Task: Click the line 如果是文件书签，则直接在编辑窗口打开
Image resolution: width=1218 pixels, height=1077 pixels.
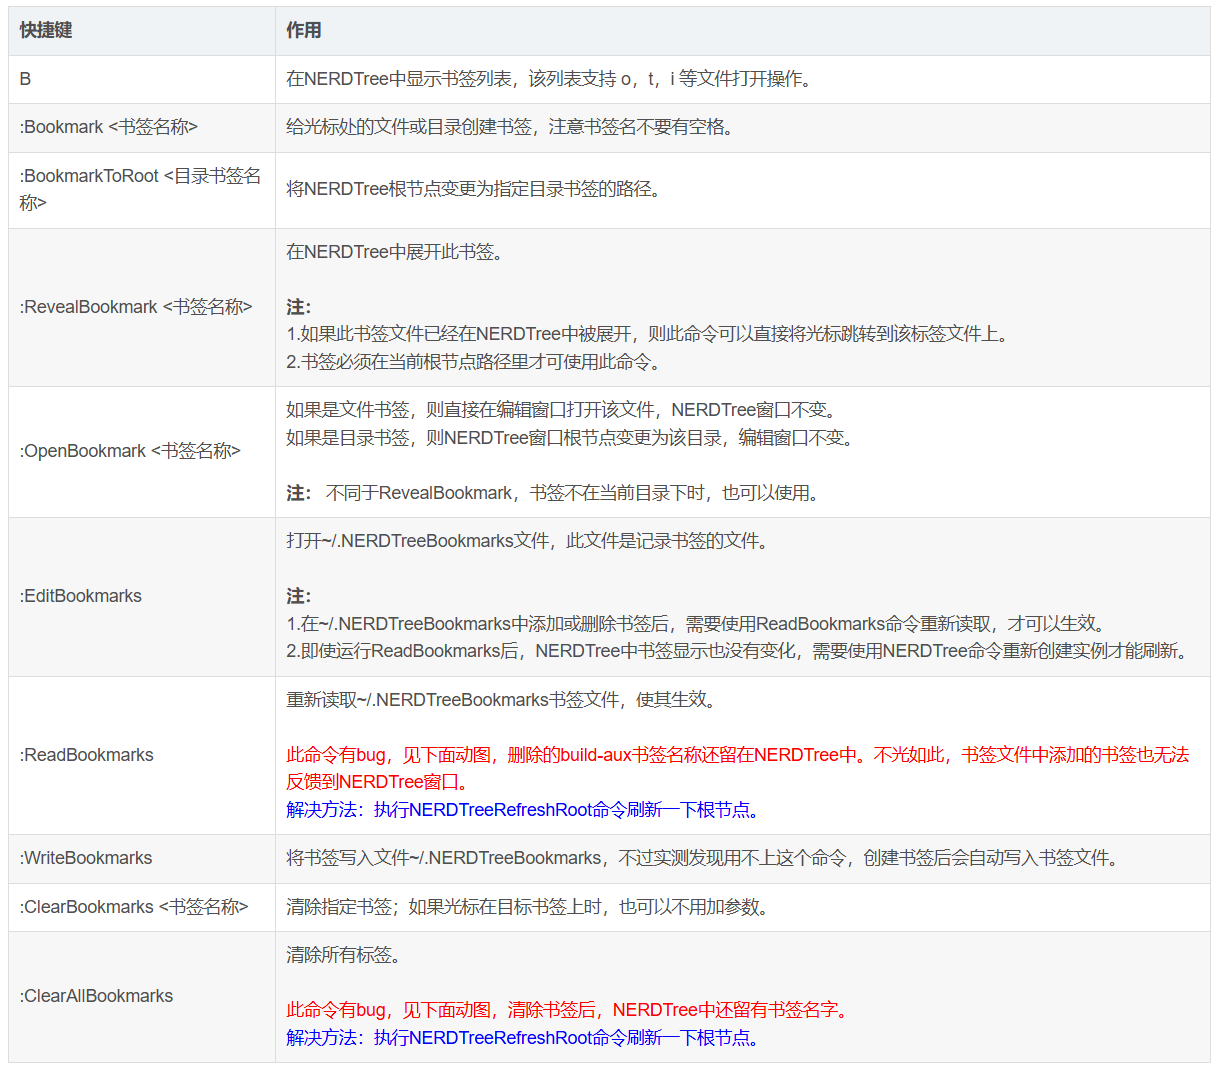Action: click(x=564, y=410)
